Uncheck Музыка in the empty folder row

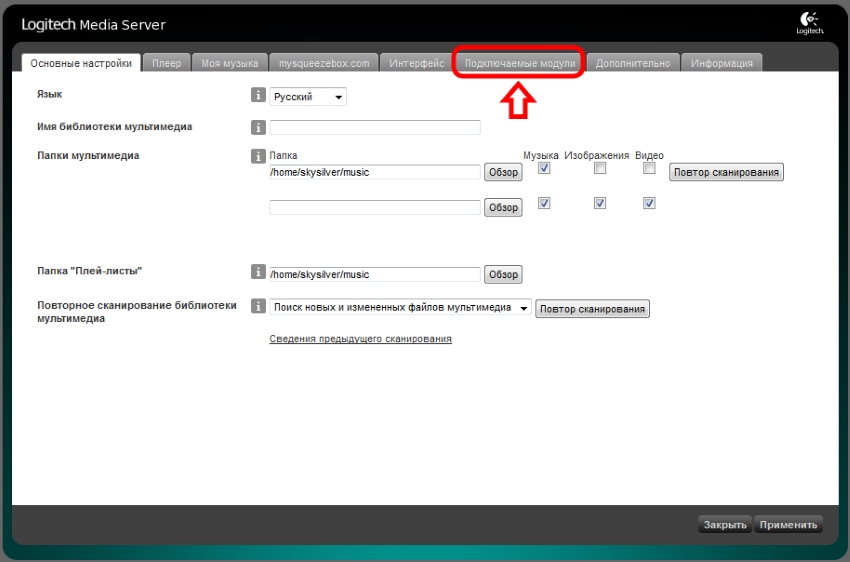(x=544, y=203)
